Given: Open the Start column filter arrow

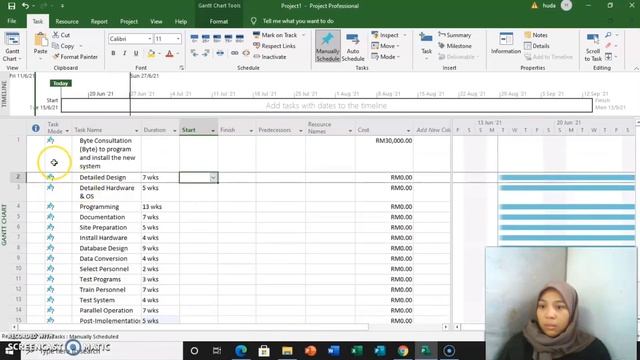Looking at the screenshot, I should (x=213, y=131).
